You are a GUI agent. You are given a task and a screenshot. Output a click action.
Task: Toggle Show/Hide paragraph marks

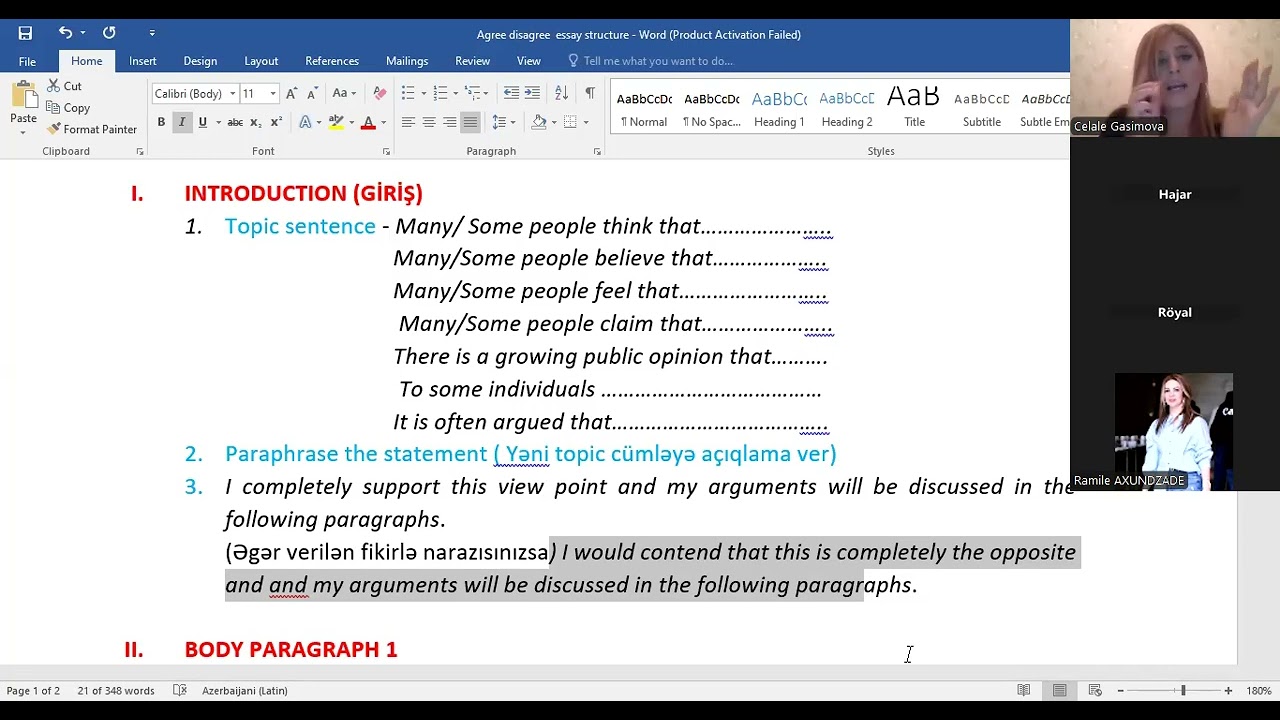coord(590,93)
